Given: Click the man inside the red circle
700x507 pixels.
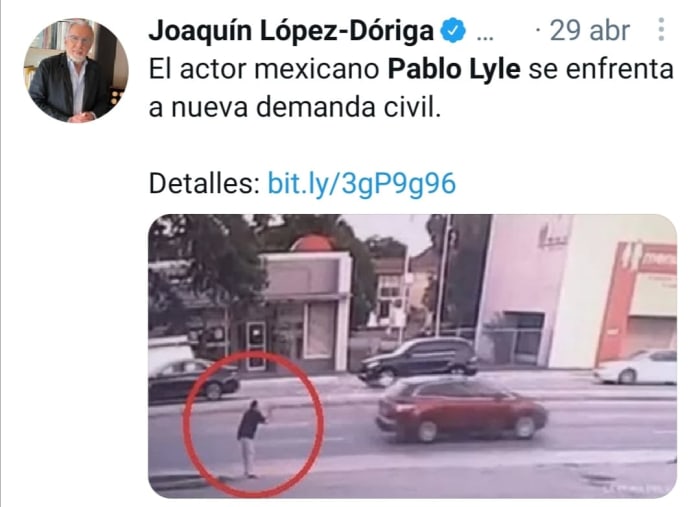Looking at the screenshot, I should [x=250, y=438].
